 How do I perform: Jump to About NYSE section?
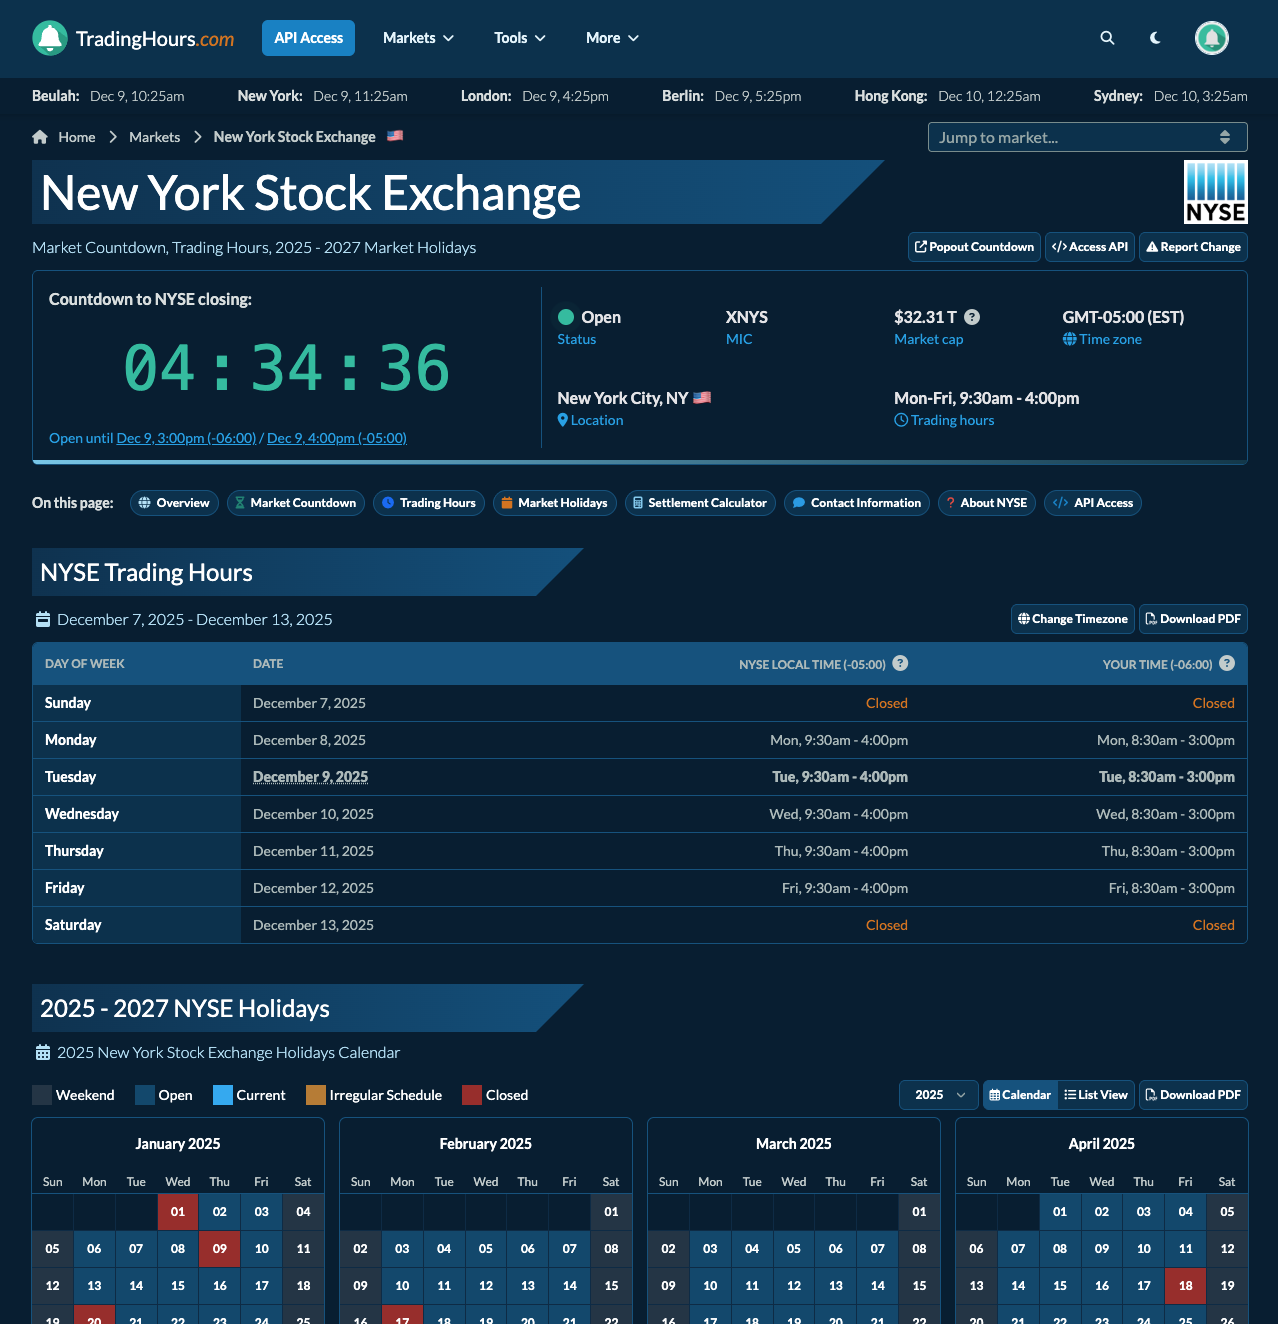tap(987, 503)
